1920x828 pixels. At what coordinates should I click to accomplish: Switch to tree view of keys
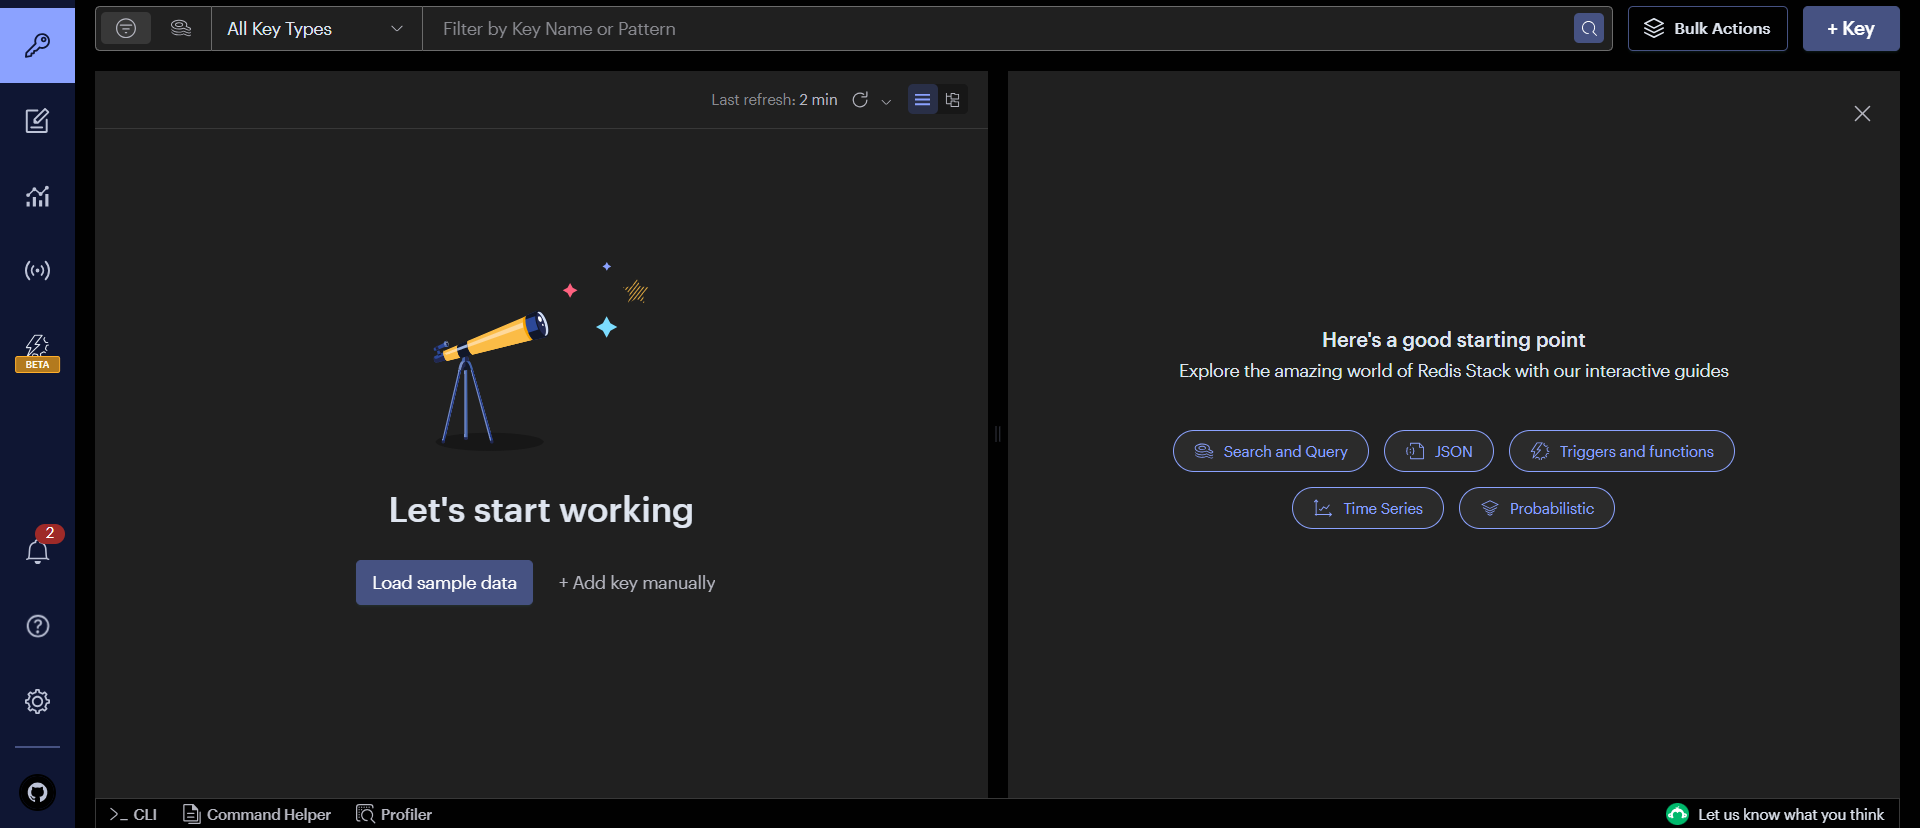click(953, 100)
